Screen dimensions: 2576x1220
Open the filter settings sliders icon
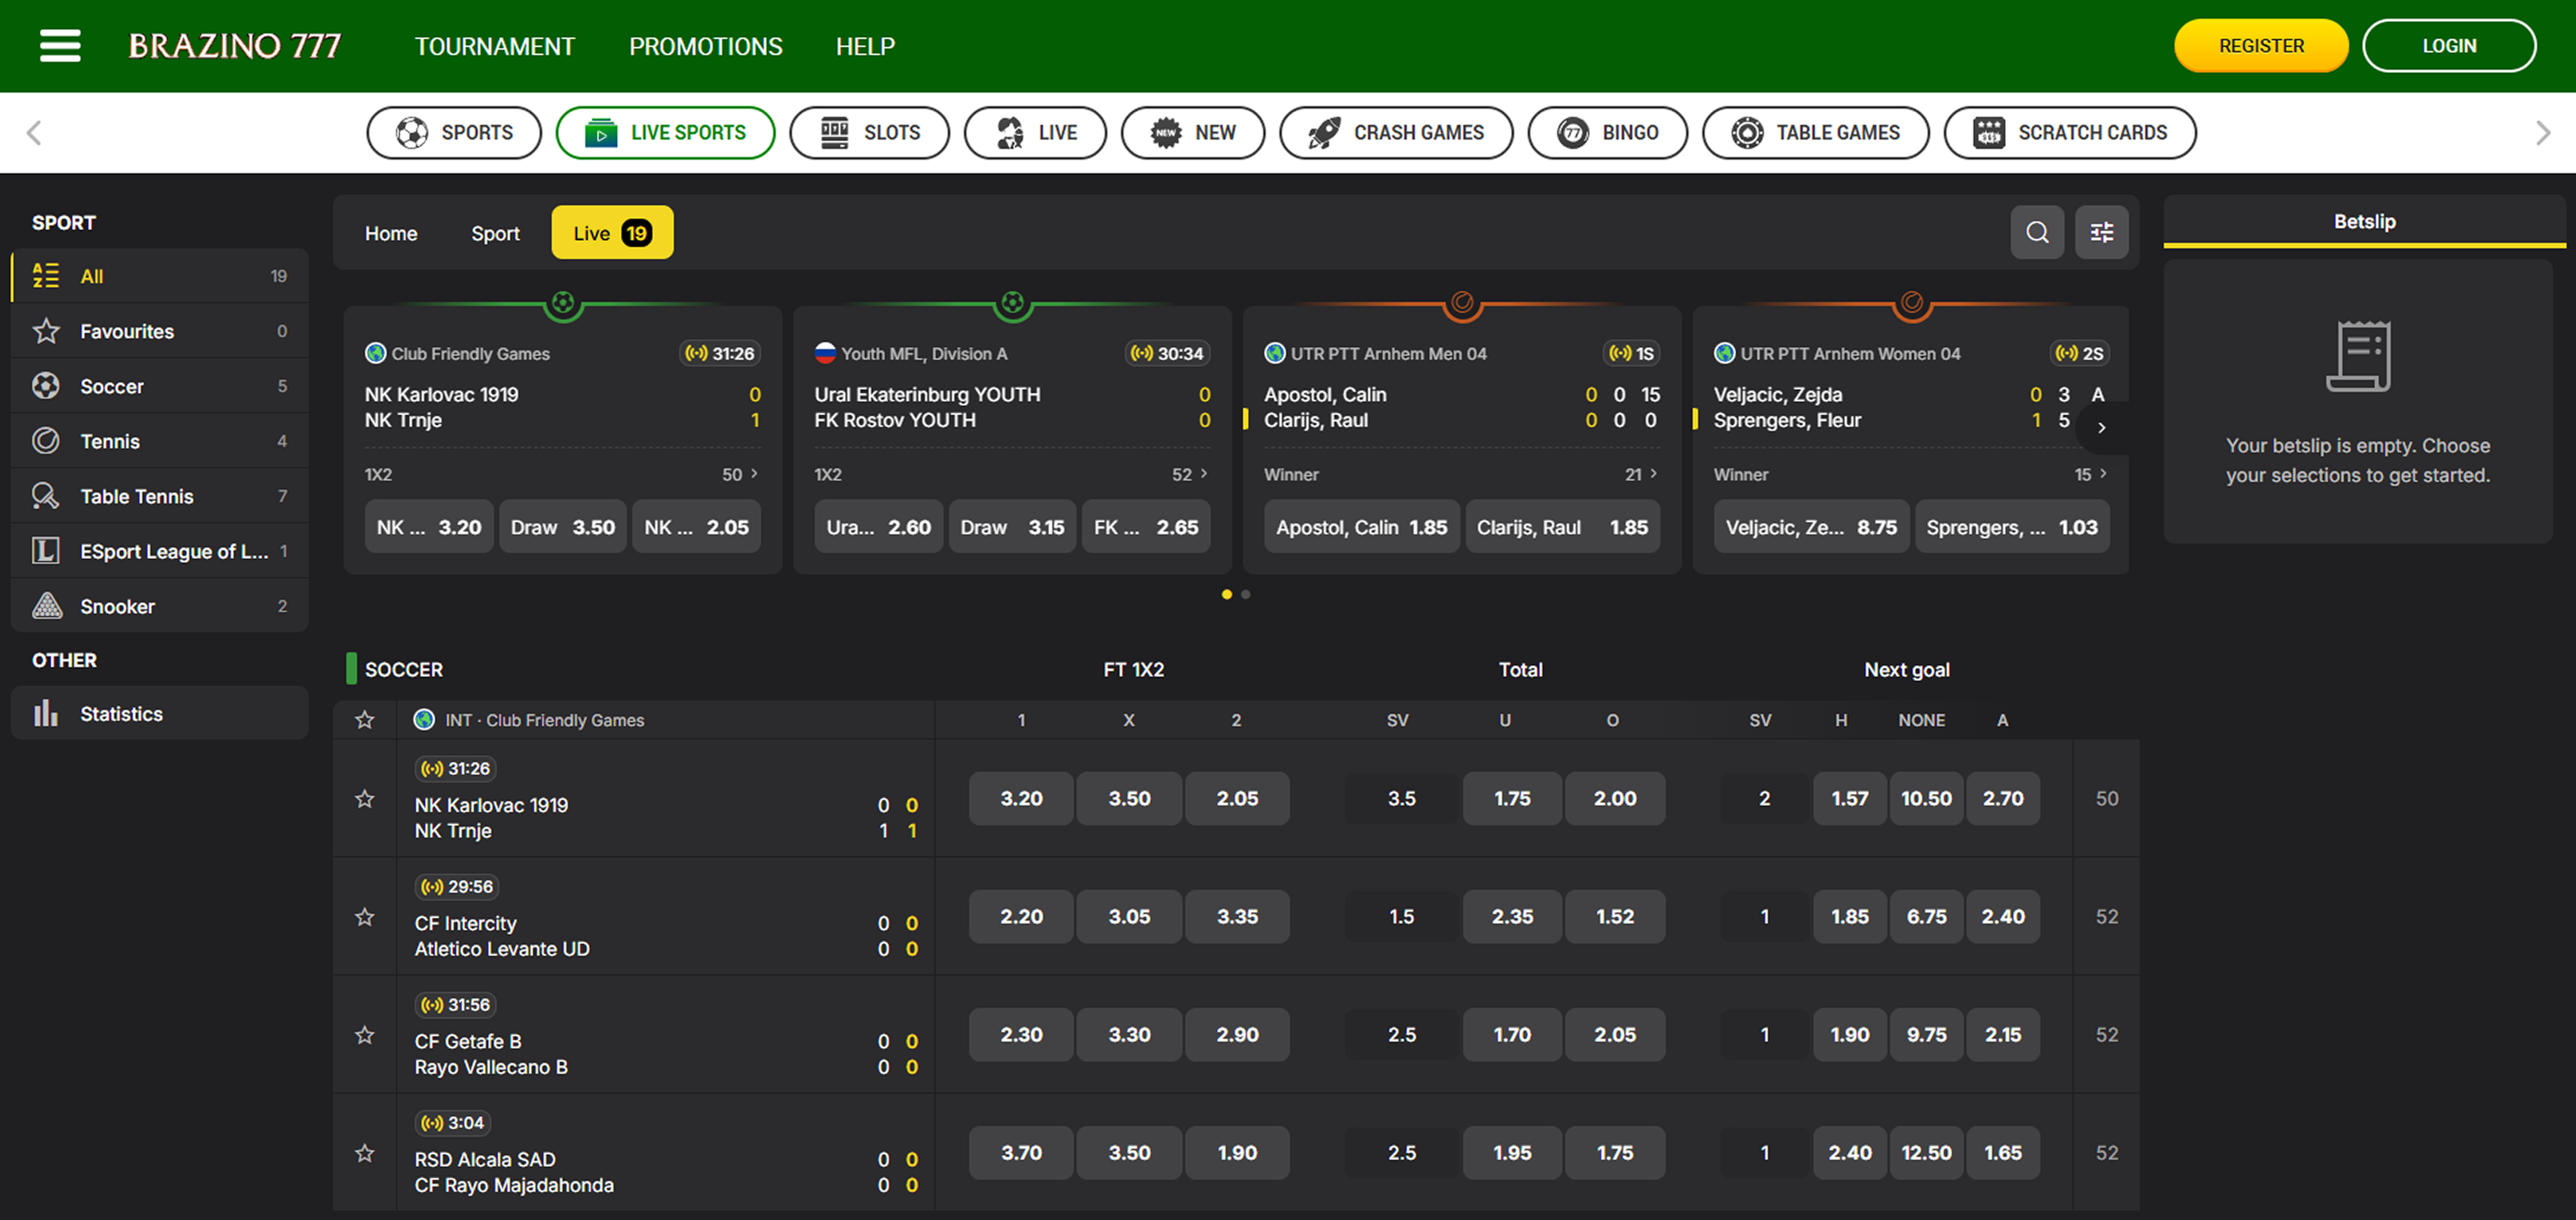point(2101,233)
